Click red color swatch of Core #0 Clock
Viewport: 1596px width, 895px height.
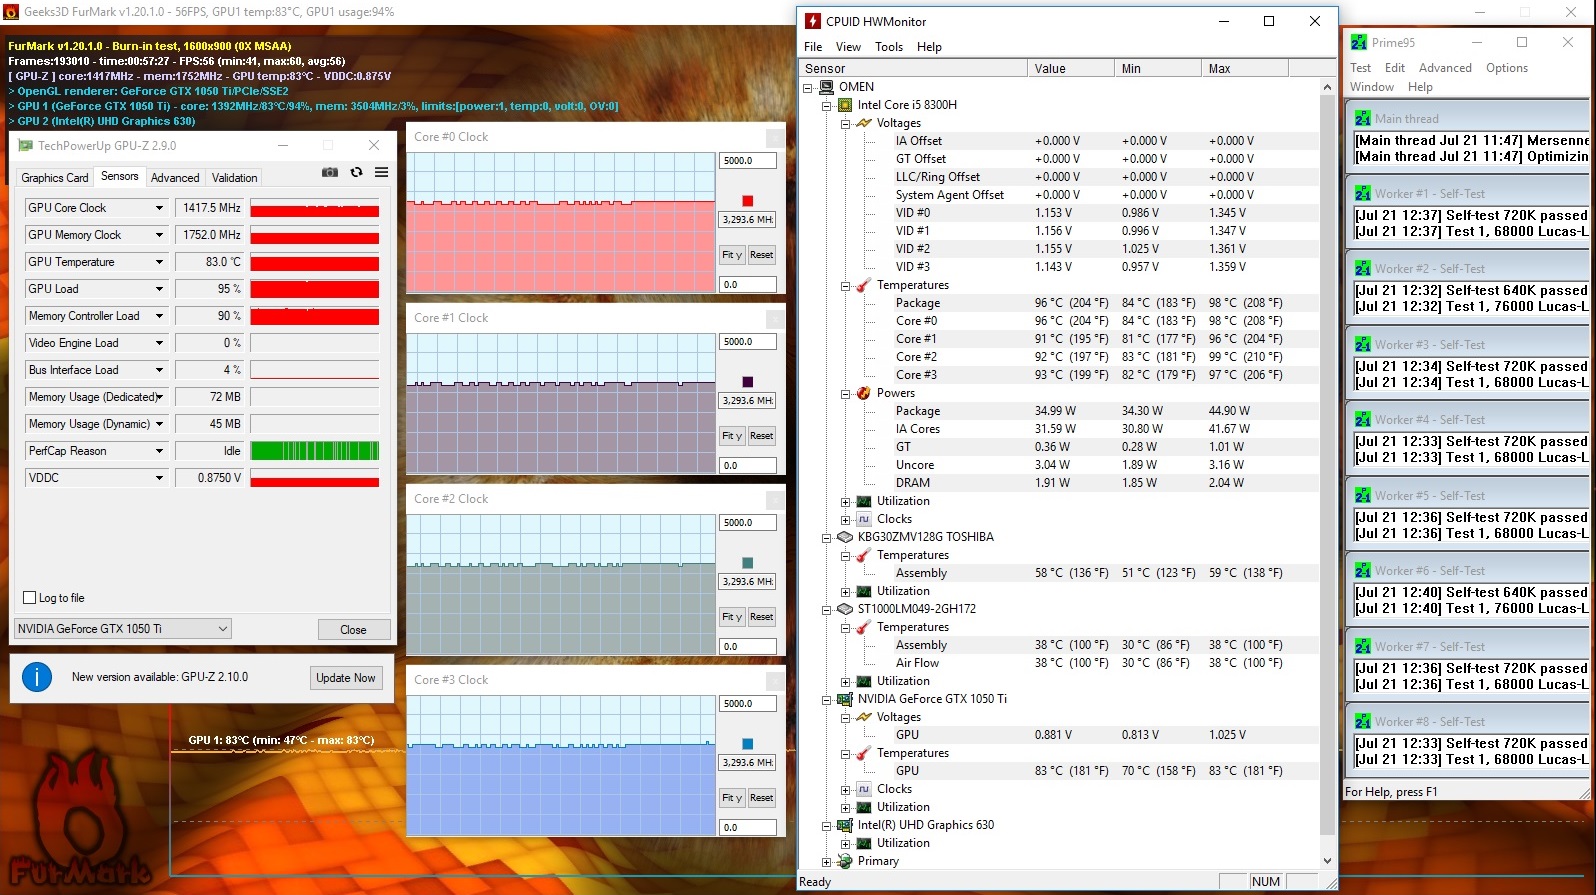coord(747,201)
